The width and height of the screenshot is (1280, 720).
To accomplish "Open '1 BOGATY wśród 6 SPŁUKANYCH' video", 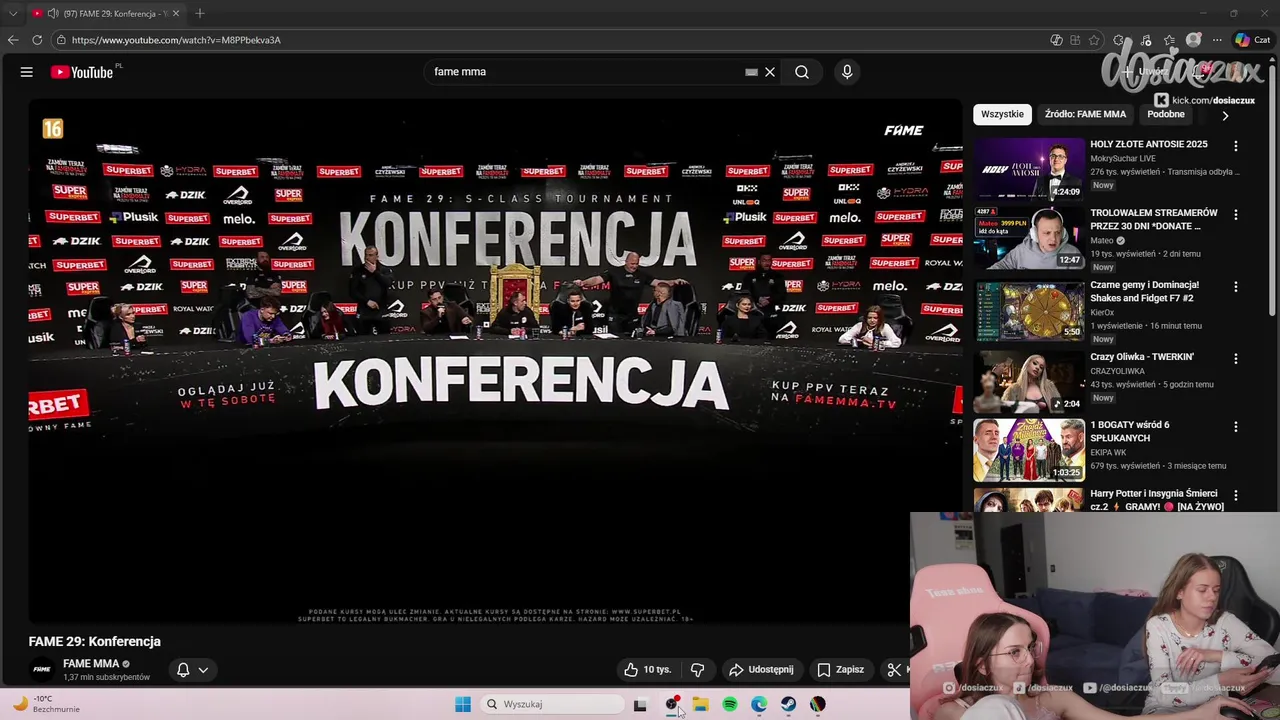I will (1130, 431).
